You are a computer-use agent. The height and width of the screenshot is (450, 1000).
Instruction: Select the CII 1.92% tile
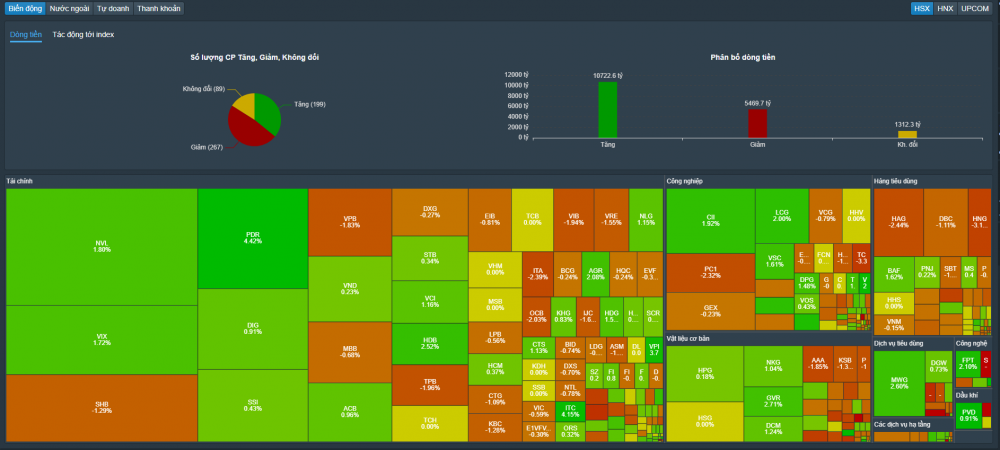[x=710, y=221]
